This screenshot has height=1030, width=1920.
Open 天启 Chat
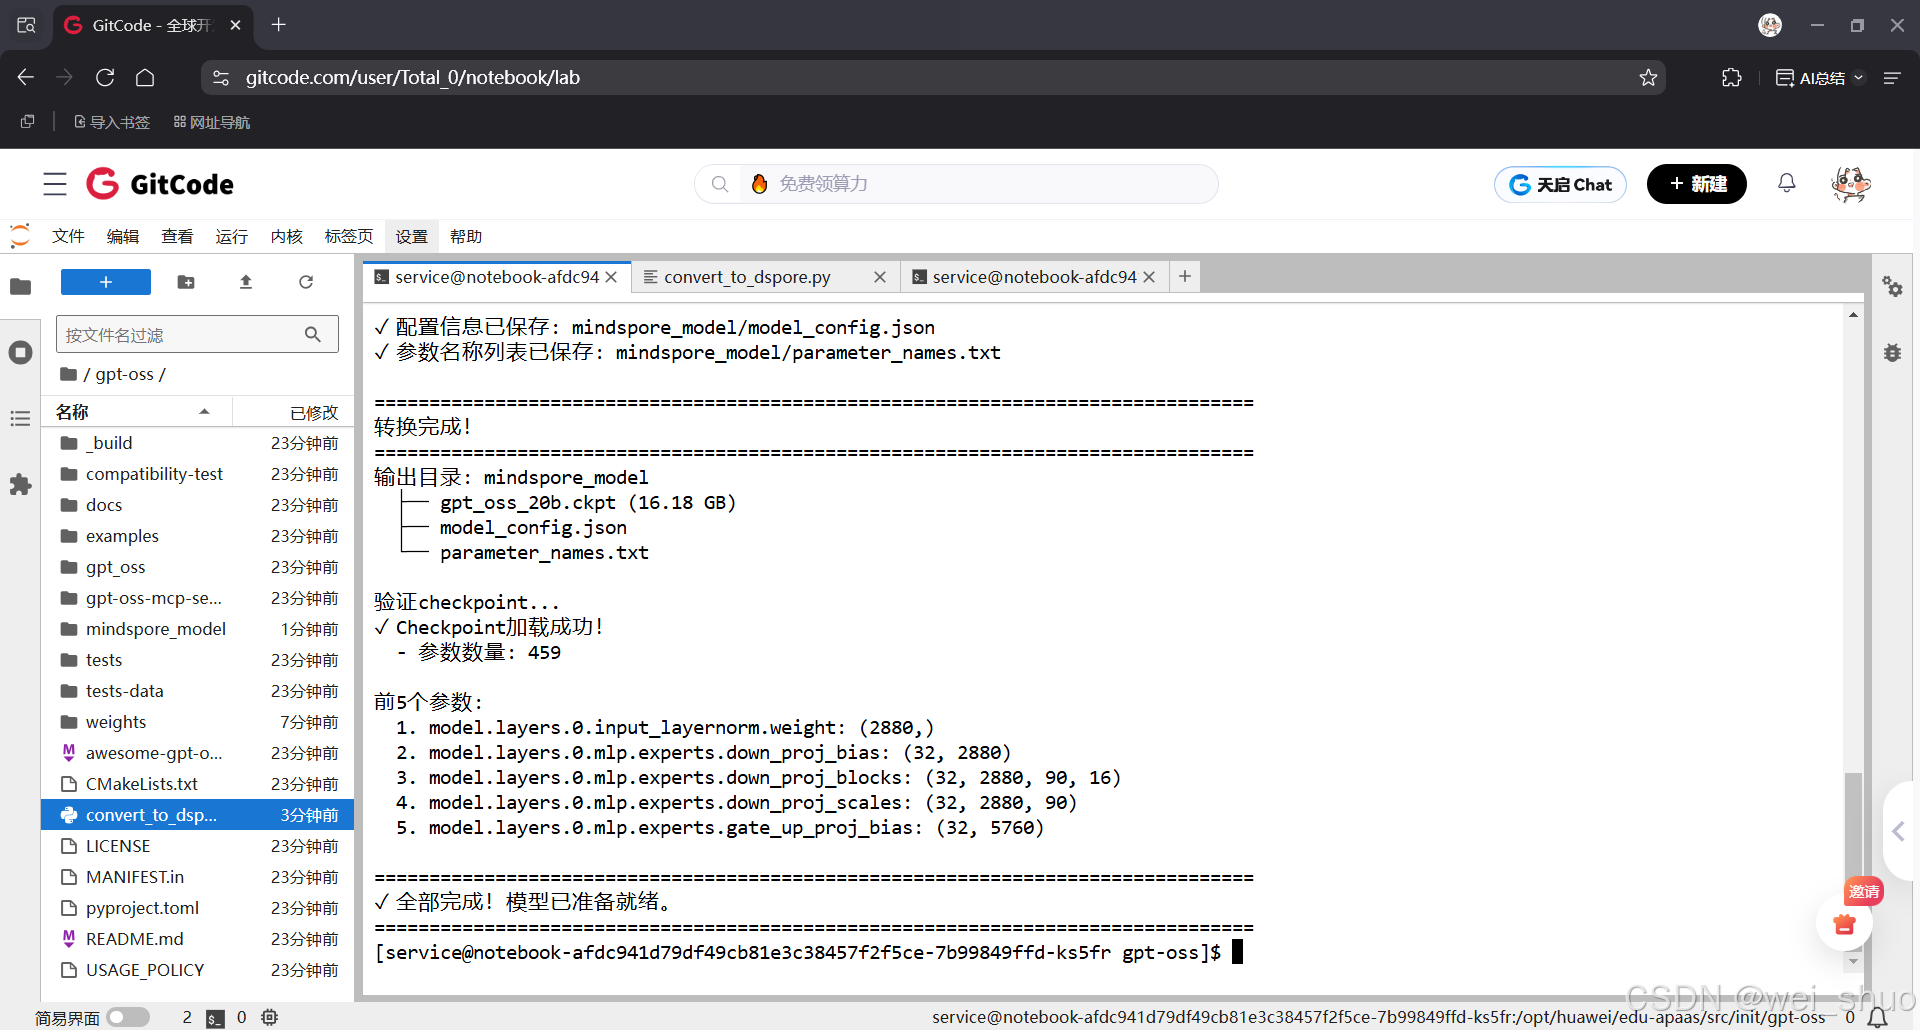(x=1560, y=184)
